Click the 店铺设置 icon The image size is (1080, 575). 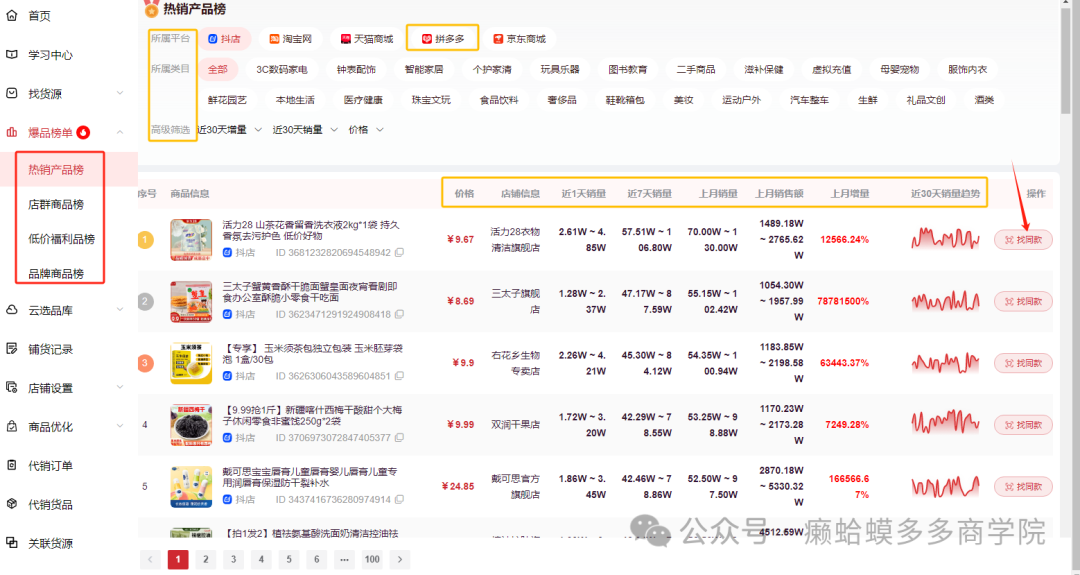pyautogui.click(x=12, y=388)
